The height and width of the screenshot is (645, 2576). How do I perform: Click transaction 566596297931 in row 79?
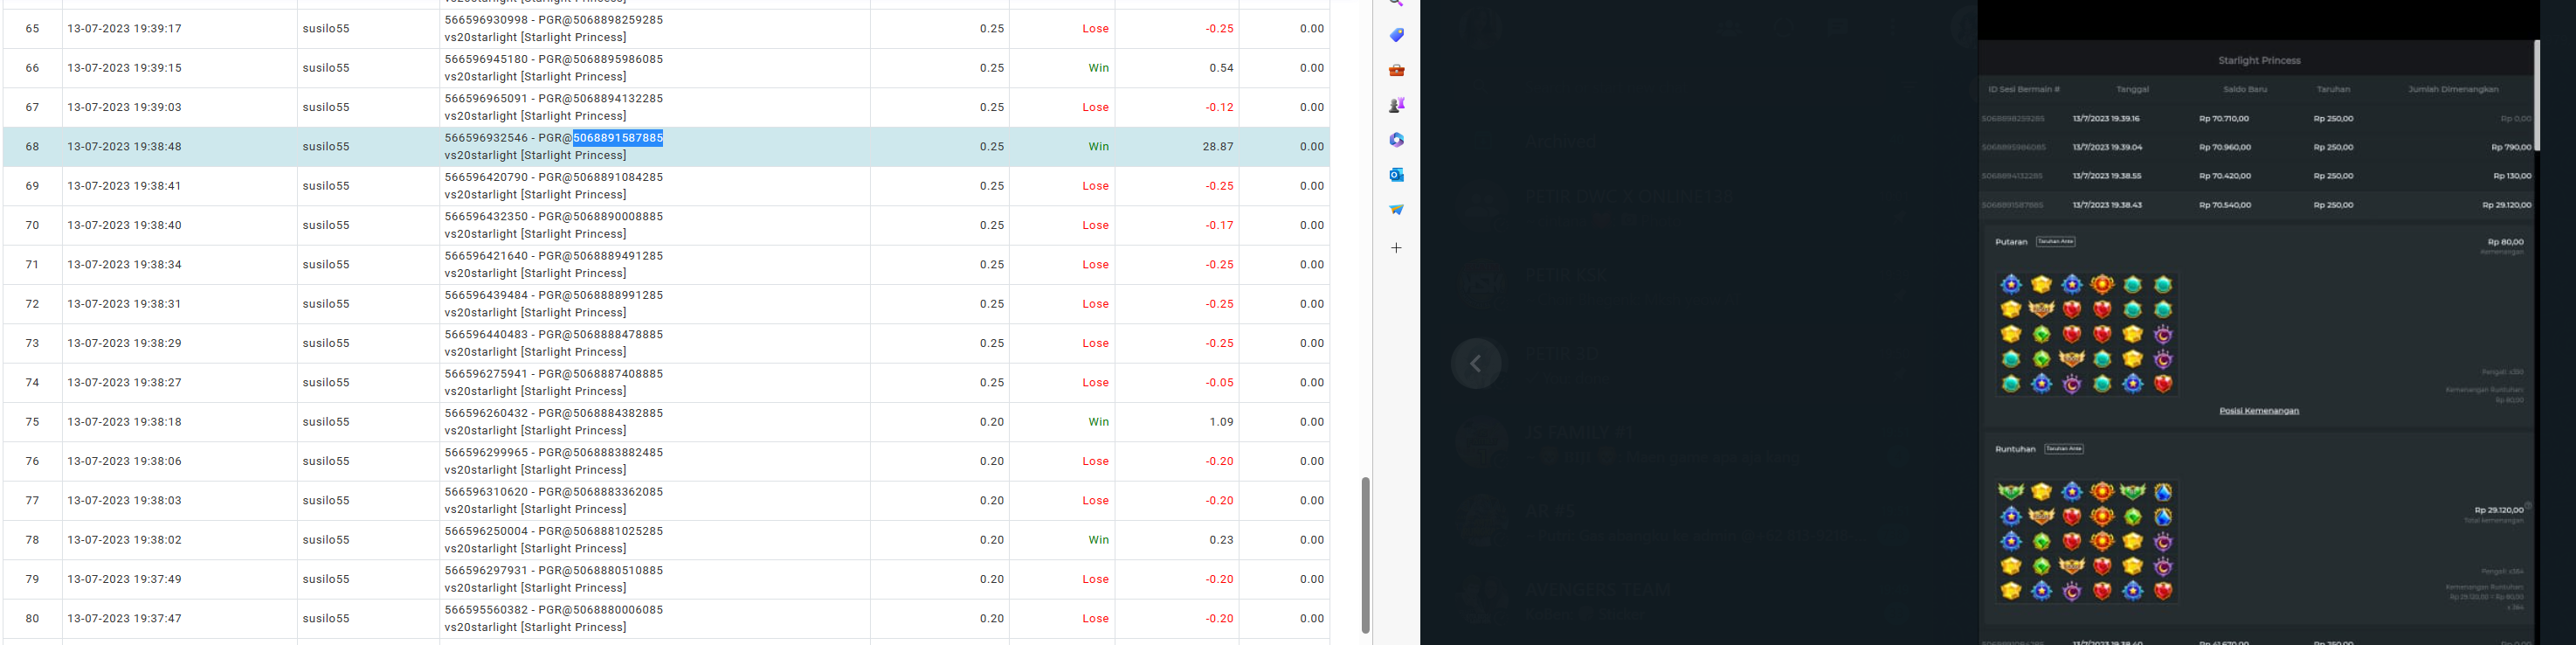pyautogui.click(x=486, y=571)
